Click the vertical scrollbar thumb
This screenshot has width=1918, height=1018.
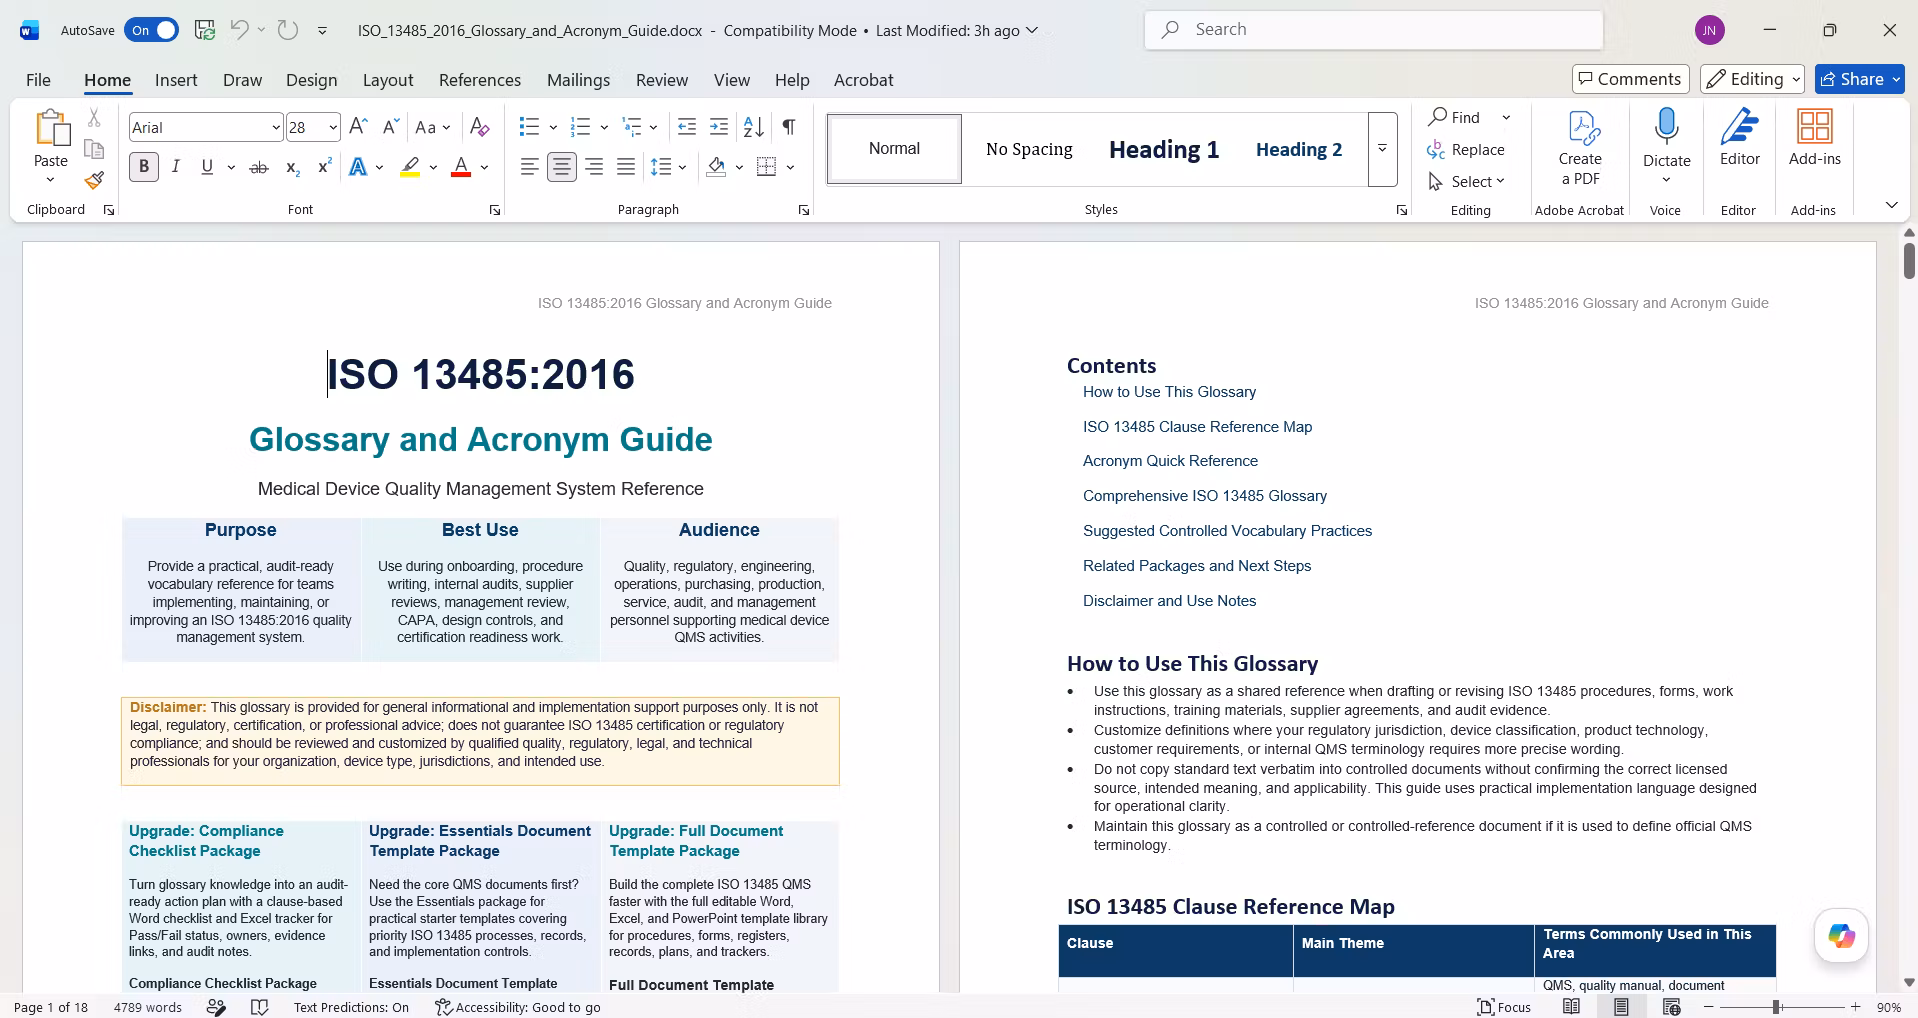[1909, 261]
